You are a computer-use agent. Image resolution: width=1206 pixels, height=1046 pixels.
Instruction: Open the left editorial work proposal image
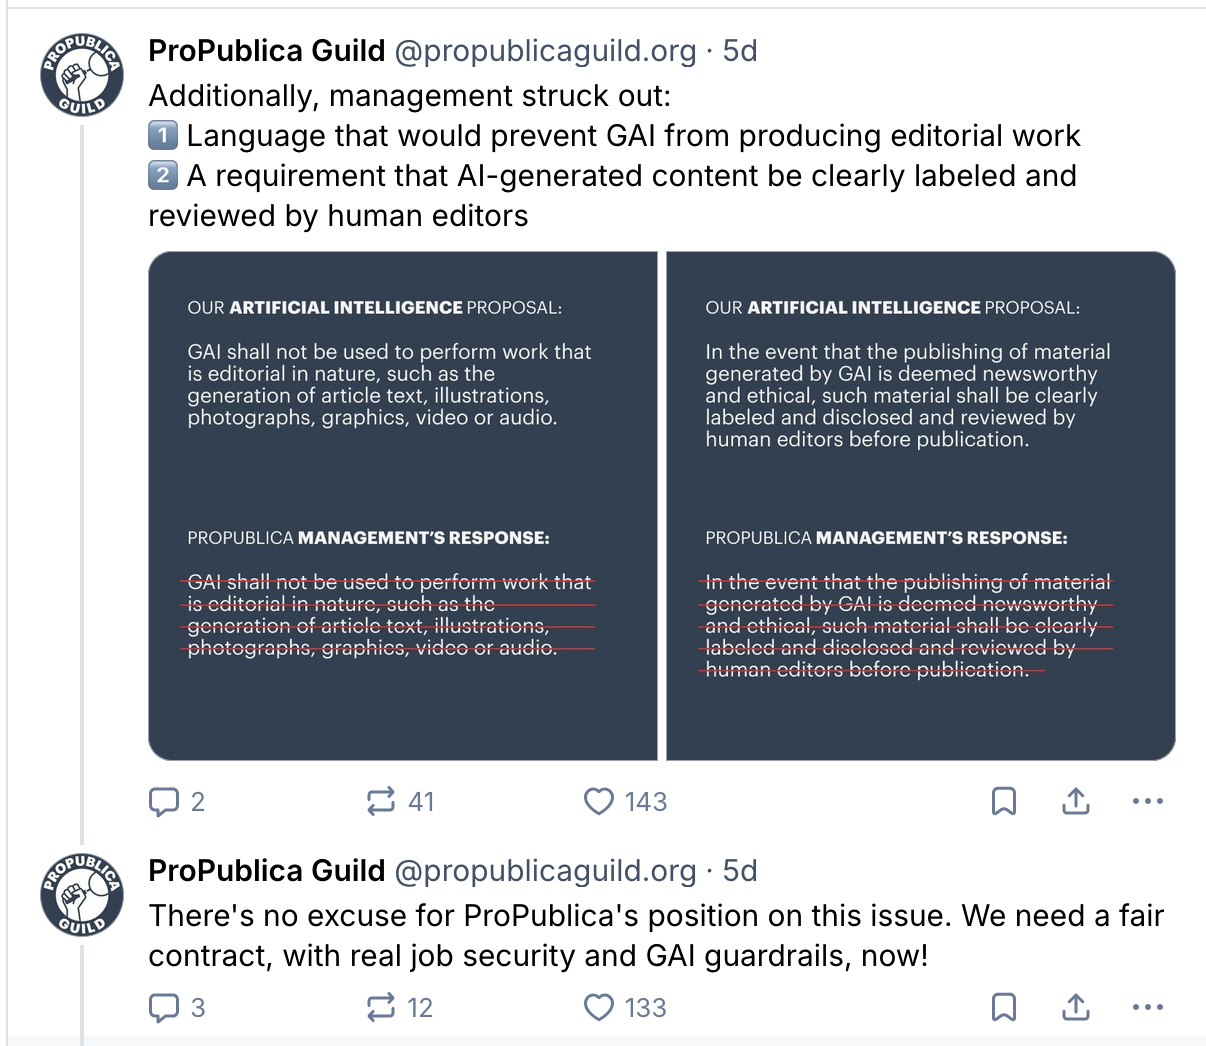[403, 506]
